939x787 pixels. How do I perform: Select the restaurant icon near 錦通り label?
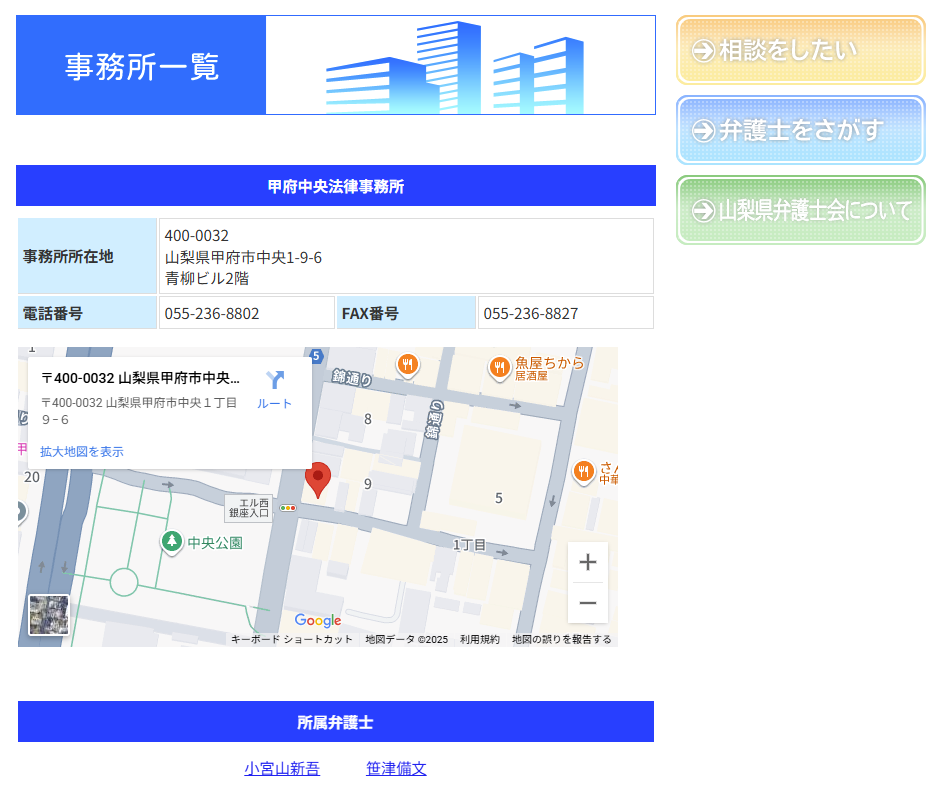coord(407,365)
